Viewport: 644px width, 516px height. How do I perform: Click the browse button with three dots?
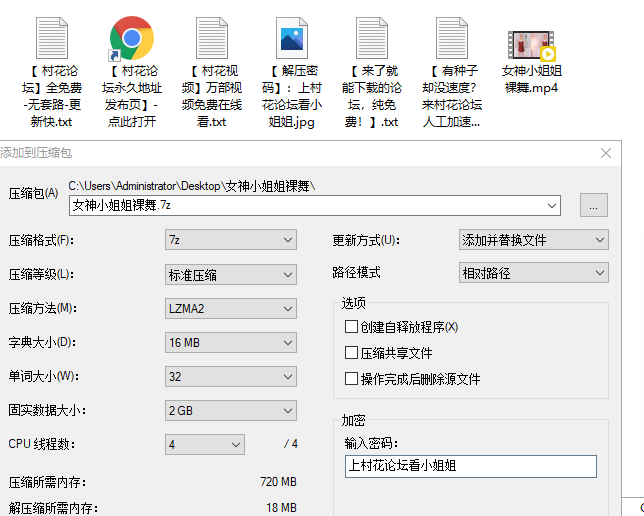(x=592, y=205)
